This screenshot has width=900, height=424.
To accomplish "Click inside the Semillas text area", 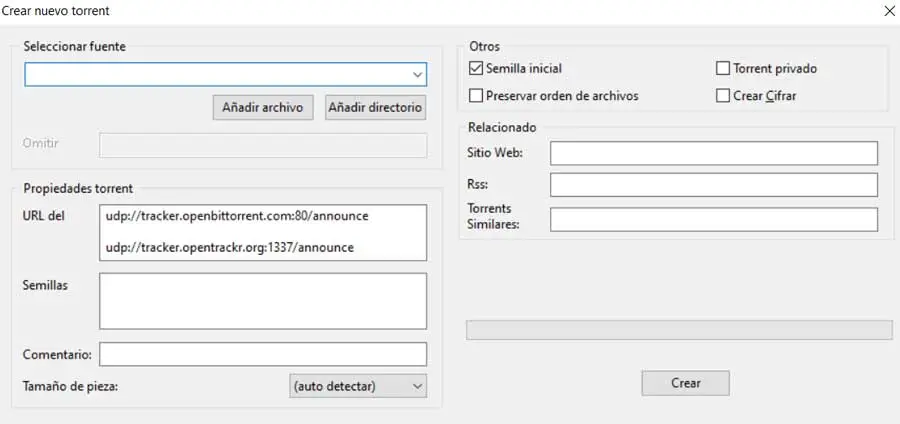I will [x=263, y=301].
